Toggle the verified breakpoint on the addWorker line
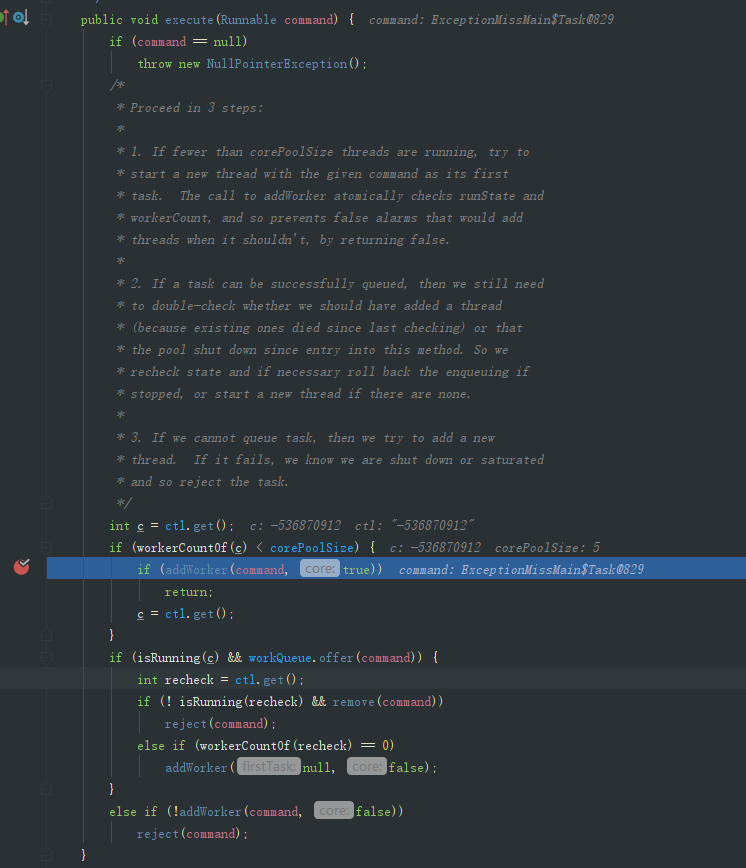 tap(22, 567)
